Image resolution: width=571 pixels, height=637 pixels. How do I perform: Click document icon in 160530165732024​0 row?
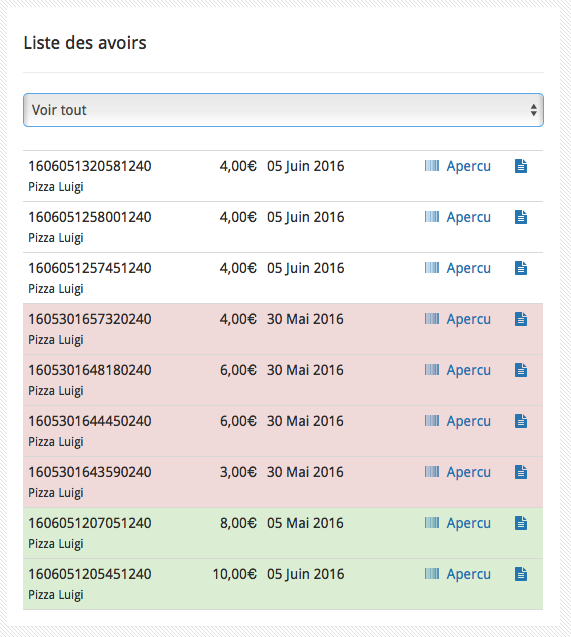pos(521,319)
